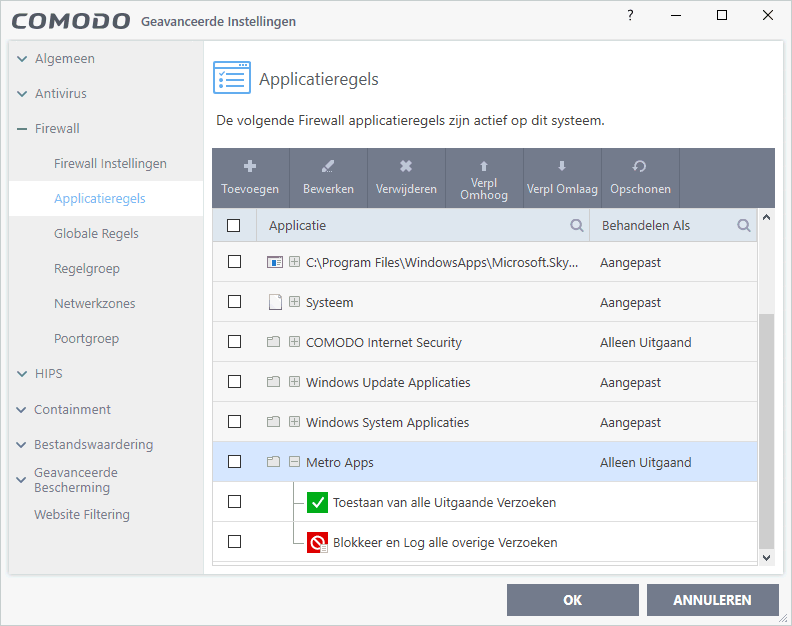
Task: Select 'Toestaan van alle Uitgaande Verzoeken' rule
Action: tap(444, 502)
